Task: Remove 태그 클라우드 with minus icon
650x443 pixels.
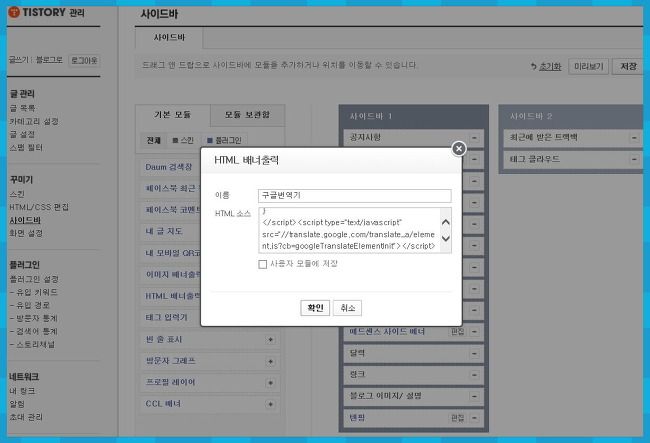Action: pos(634,159)
